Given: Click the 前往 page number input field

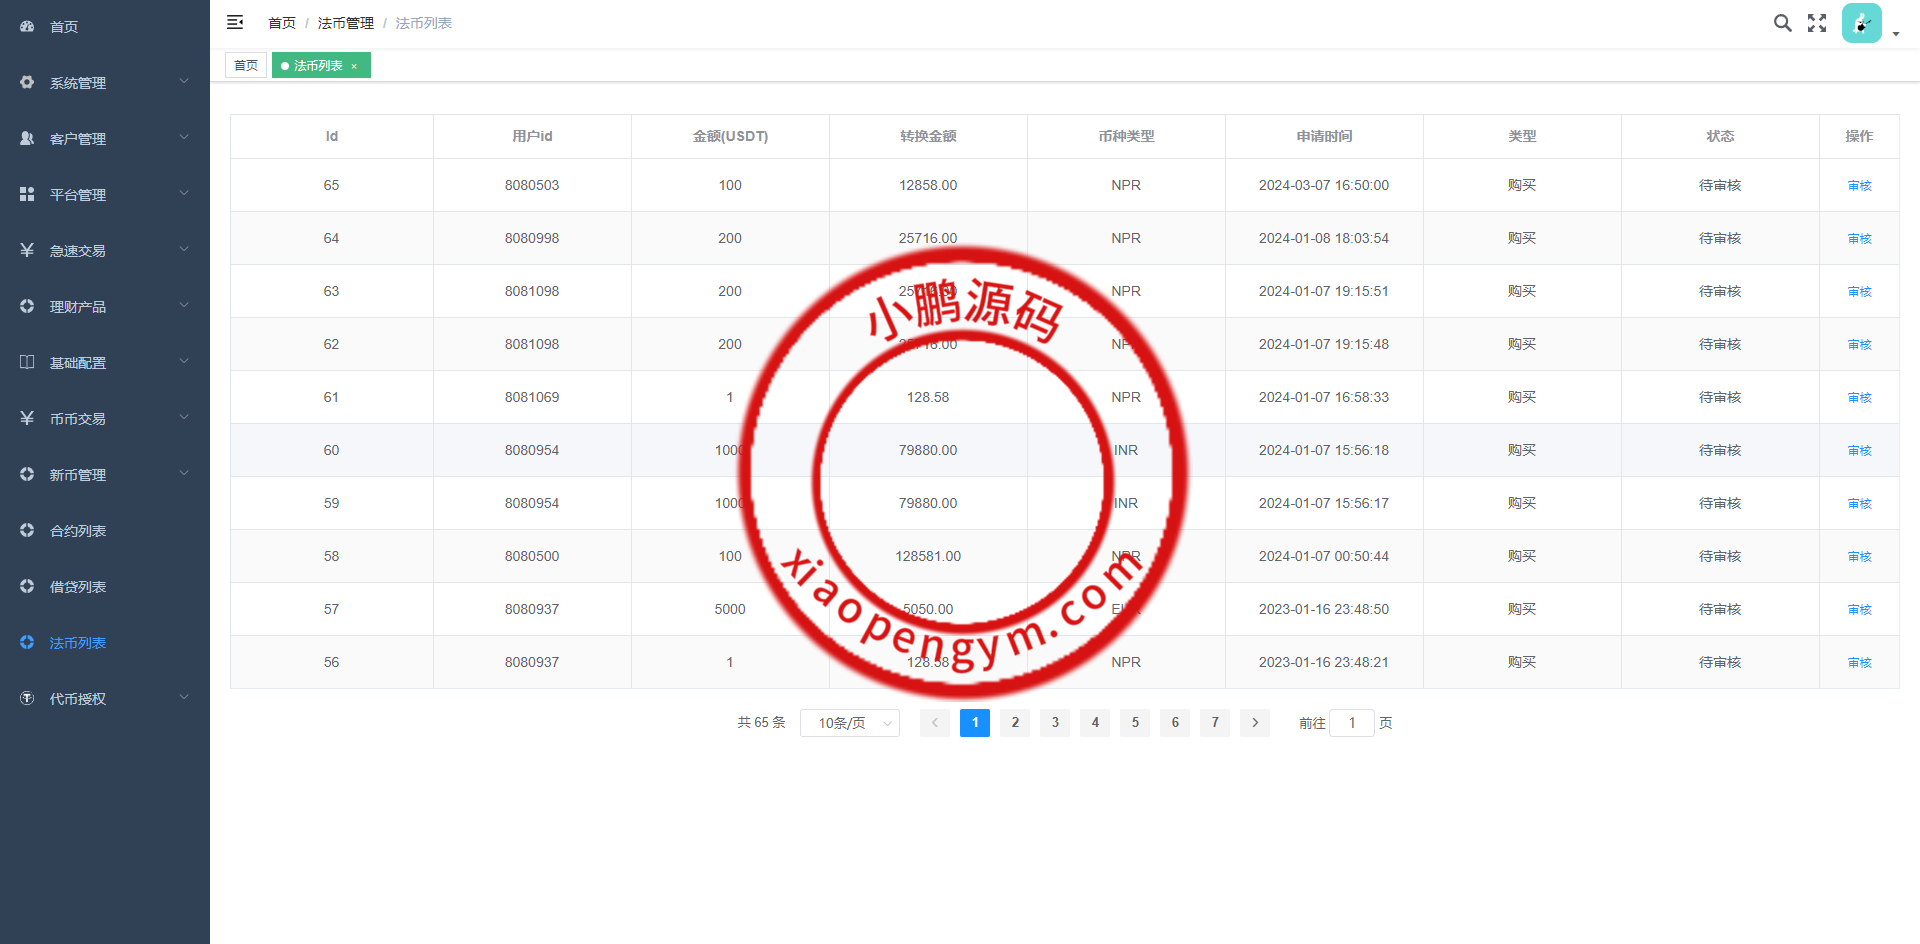Looking at the screenshot, I should click(x=1352, y=722).
